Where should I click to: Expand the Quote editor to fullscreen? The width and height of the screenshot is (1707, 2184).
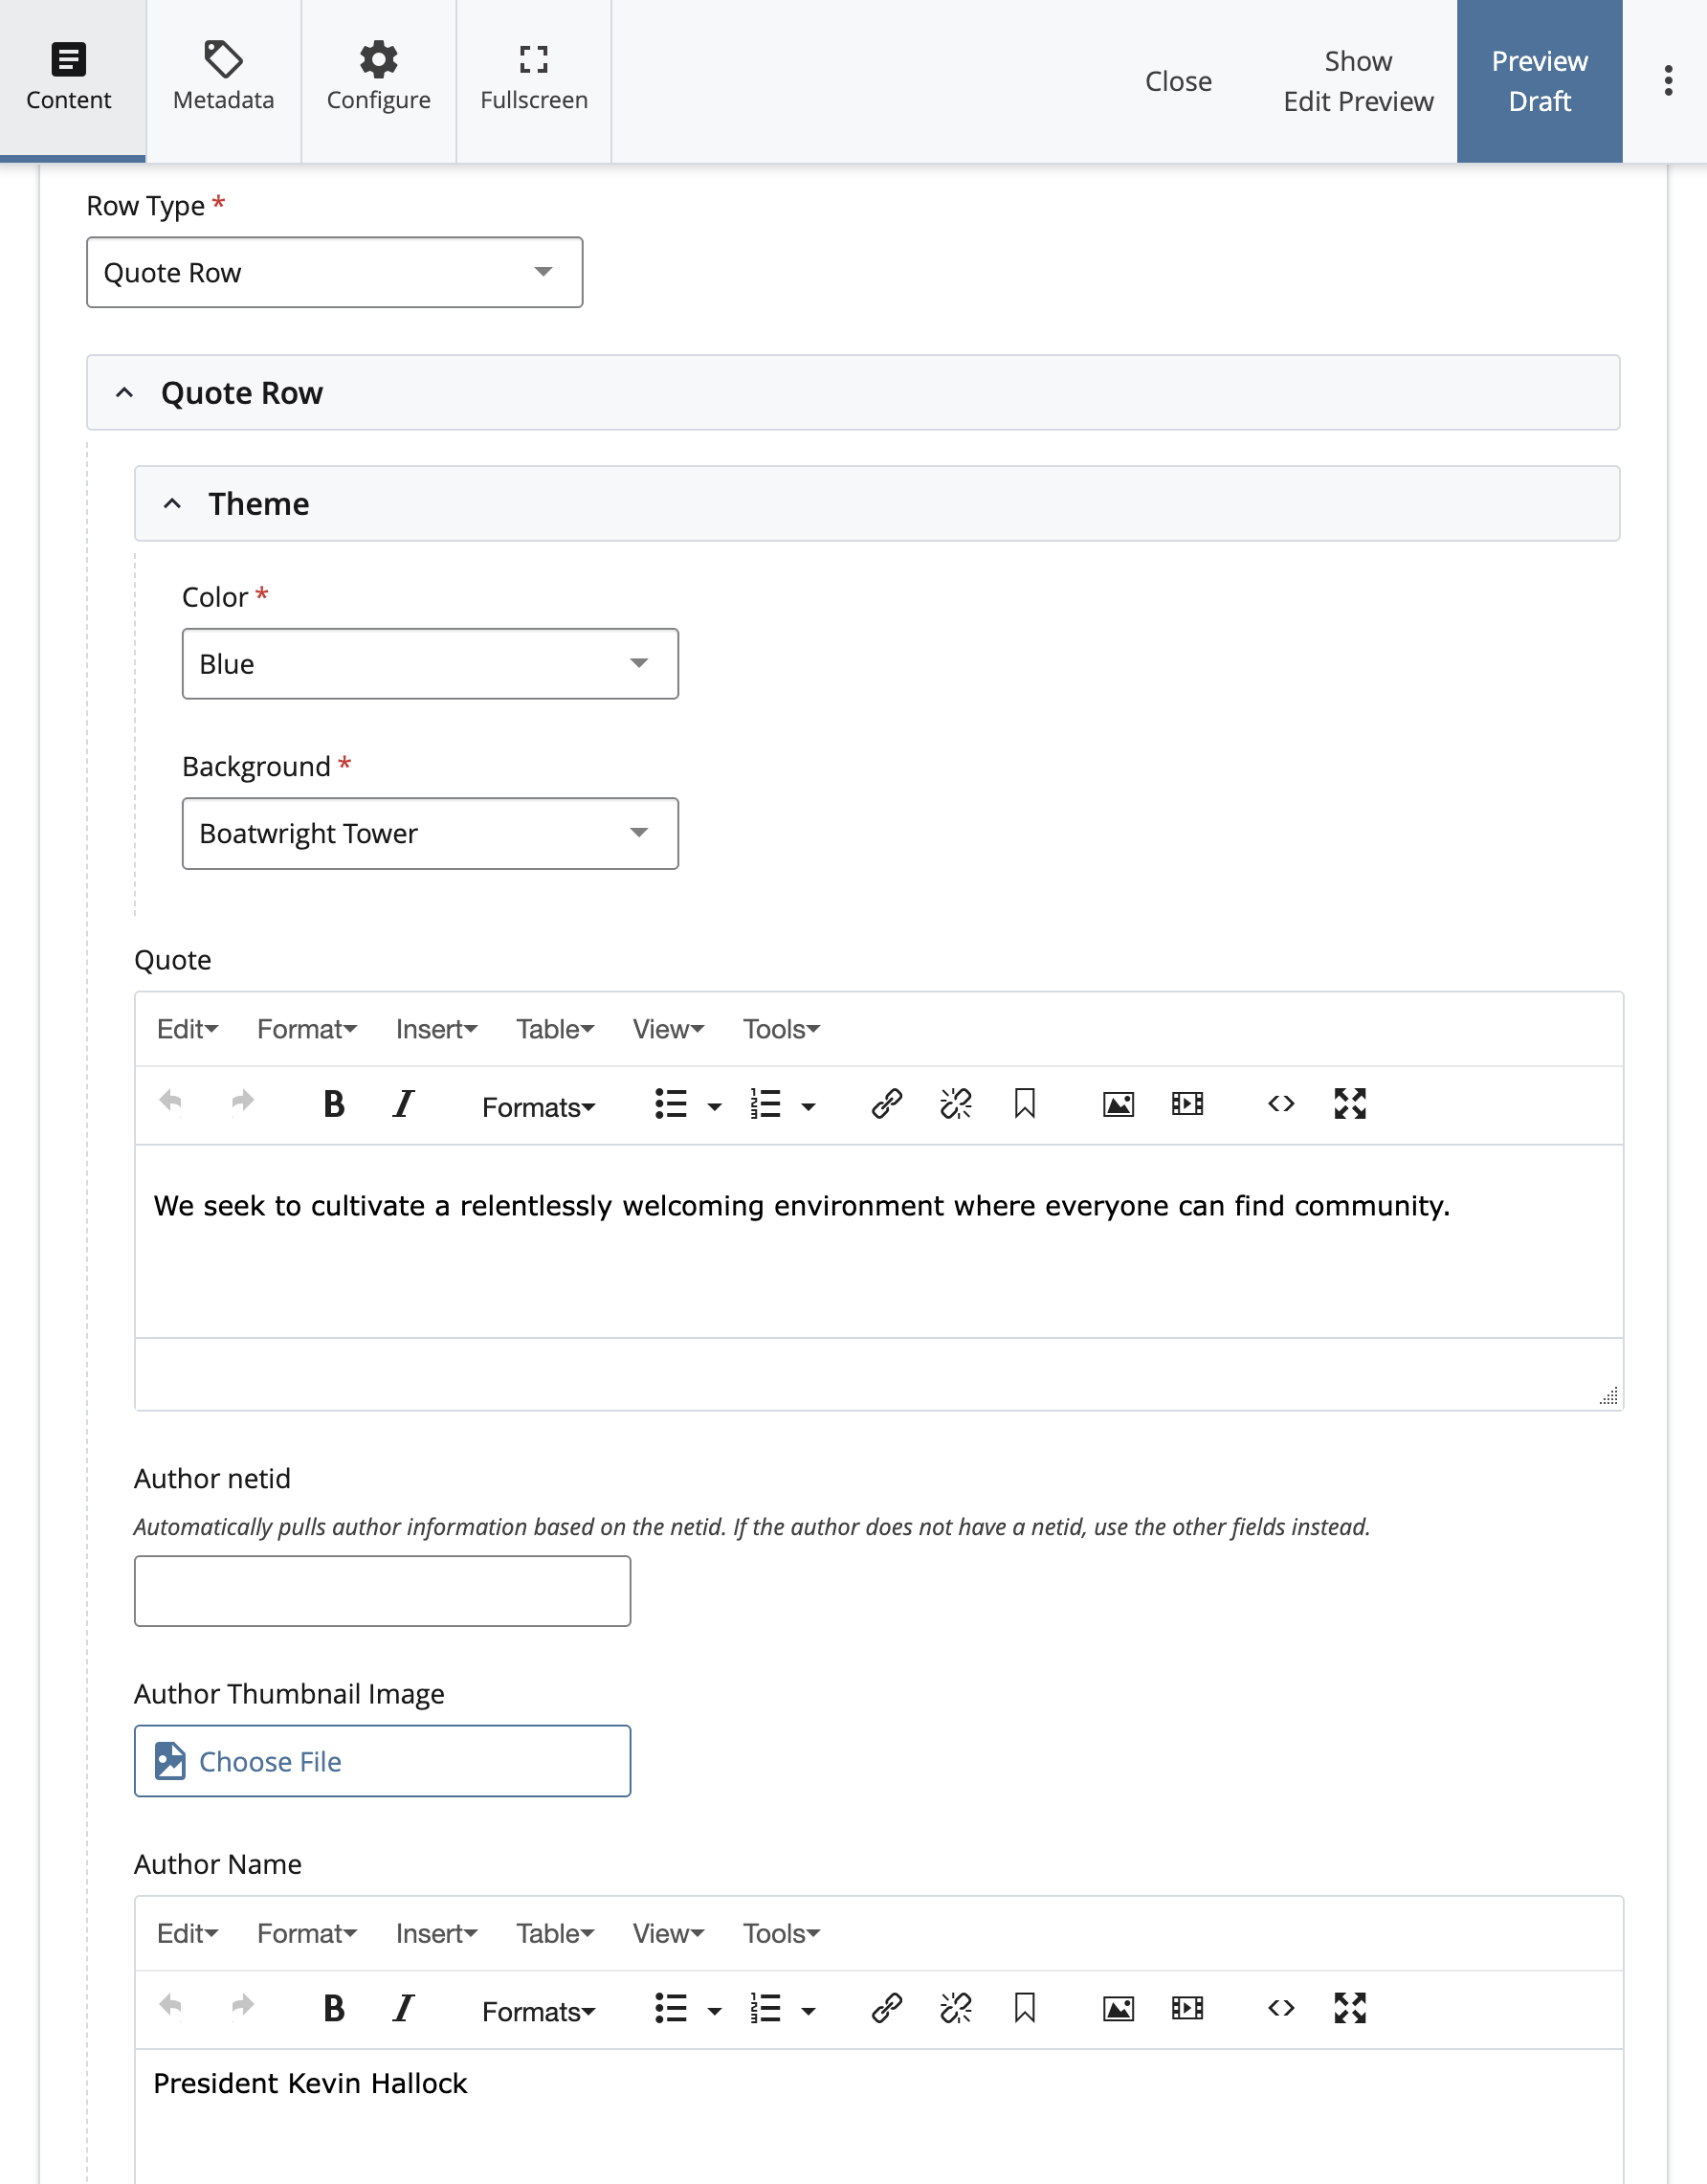1349,1104
